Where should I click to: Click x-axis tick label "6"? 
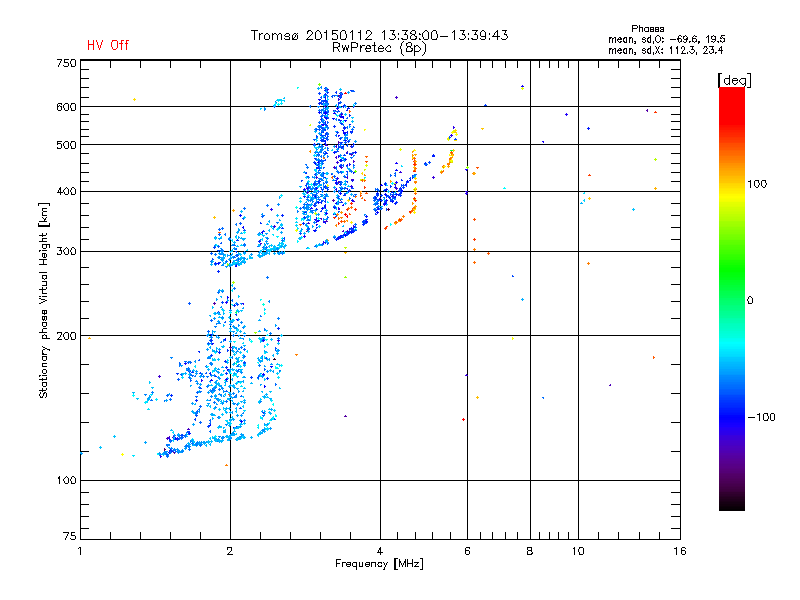pos(467,551)
